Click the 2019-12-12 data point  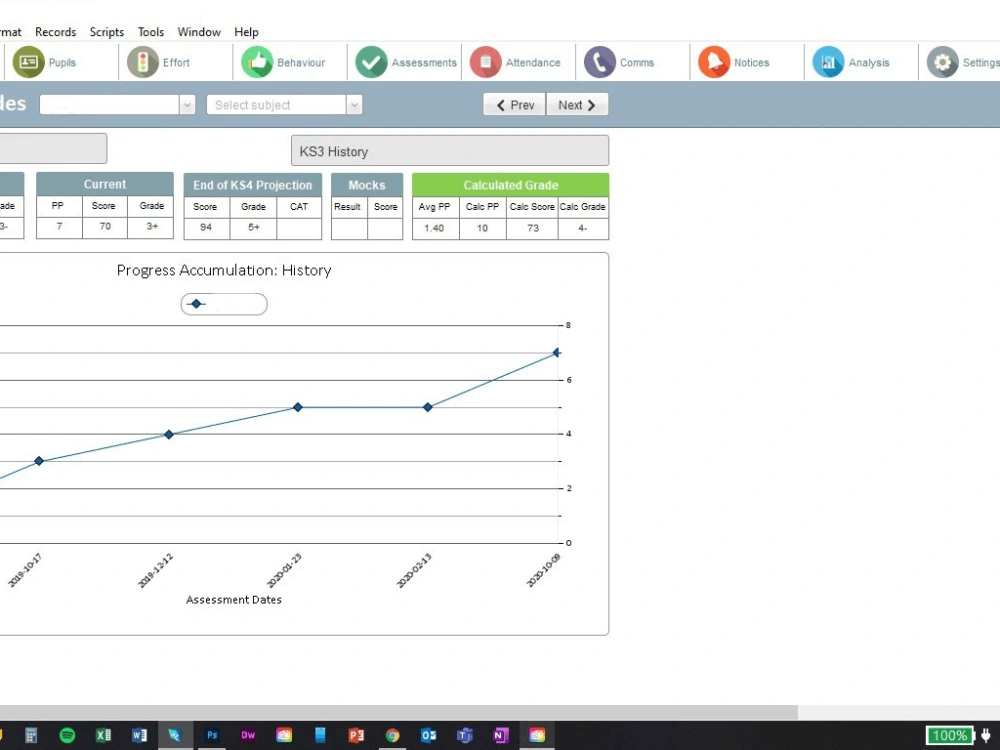click(x=169, y=434)
